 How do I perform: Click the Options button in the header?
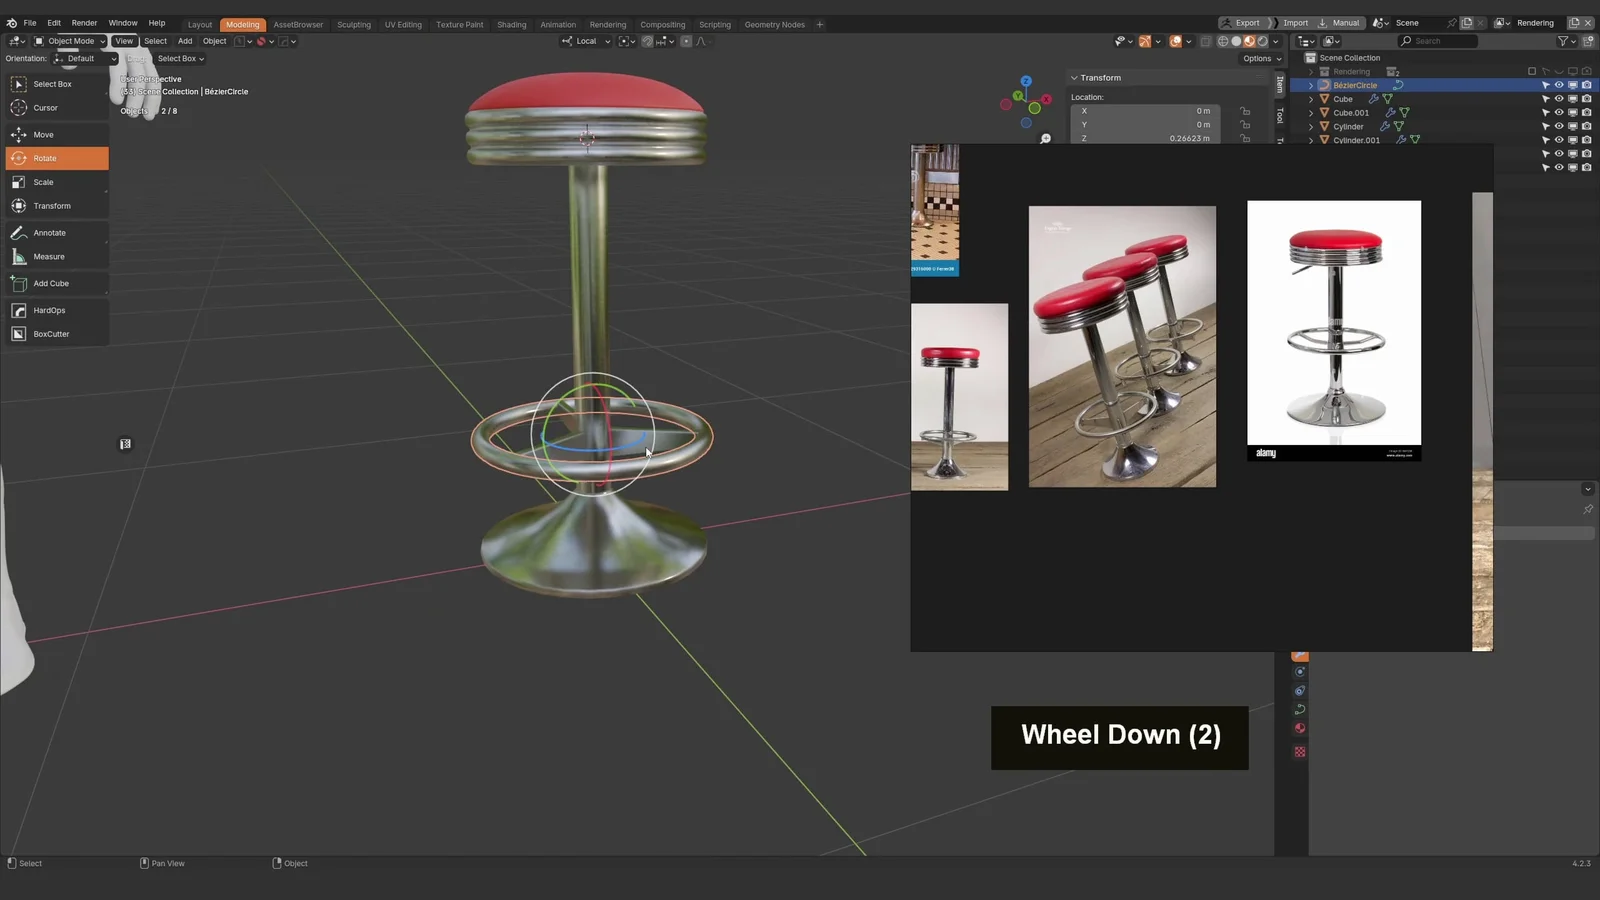coord(1259,58)
